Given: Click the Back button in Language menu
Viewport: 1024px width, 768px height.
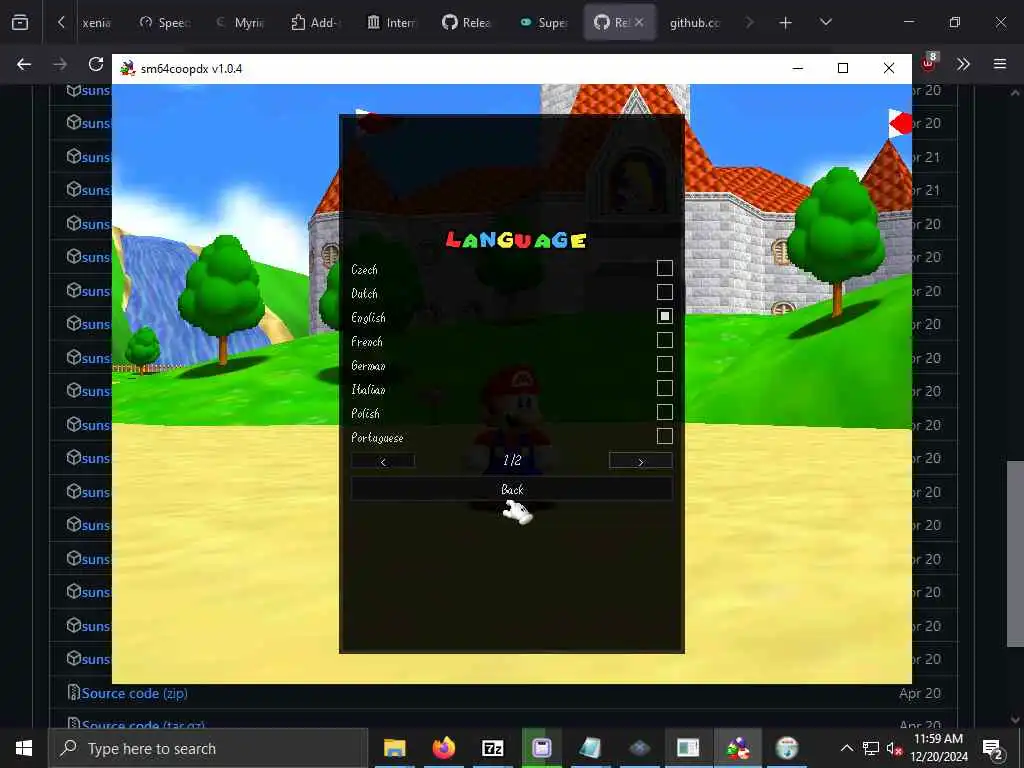Looking at the screenshot, I should pyautogui.click(x=512, y=489).
